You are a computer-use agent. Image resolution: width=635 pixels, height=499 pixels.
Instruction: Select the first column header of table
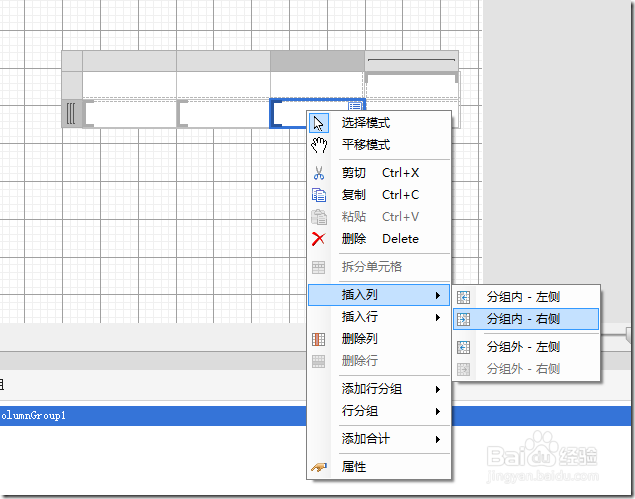[129, 61]
